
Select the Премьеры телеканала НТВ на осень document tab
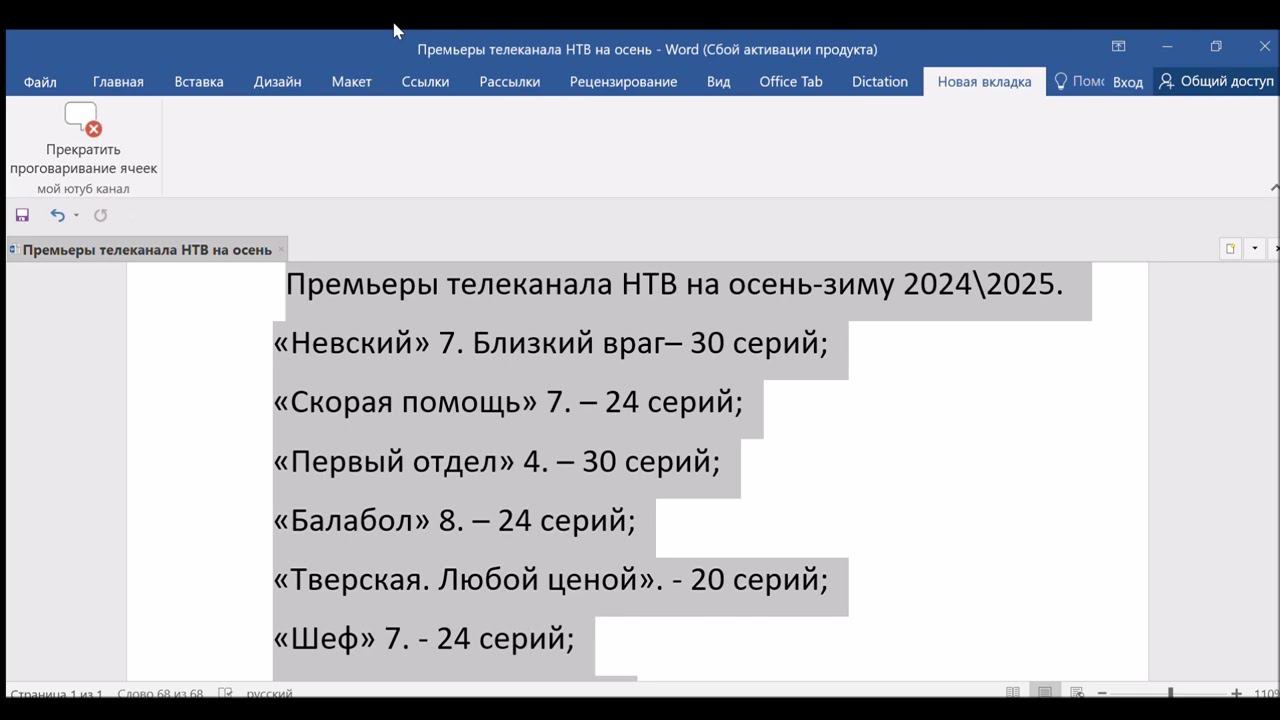(x=146, y=250)
